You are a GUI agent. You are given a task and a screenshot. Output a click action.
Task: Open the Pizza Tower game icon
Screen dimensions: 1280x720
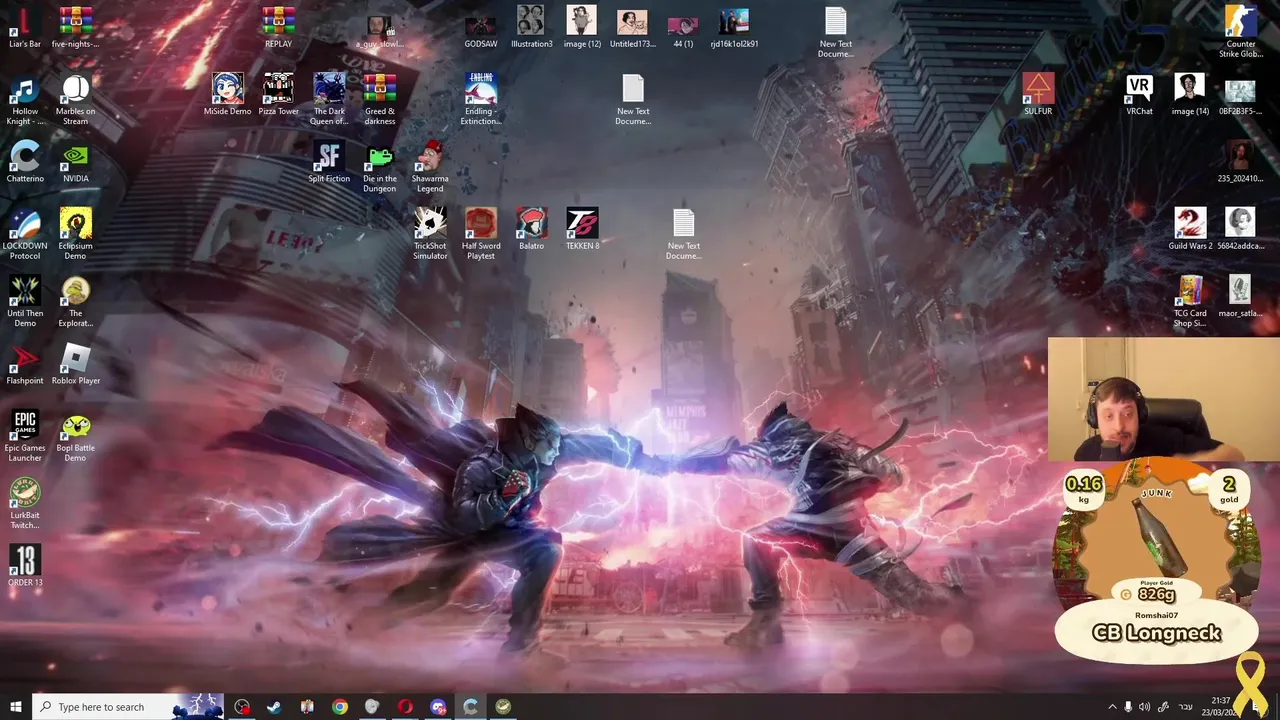click(x=278, y=95)
